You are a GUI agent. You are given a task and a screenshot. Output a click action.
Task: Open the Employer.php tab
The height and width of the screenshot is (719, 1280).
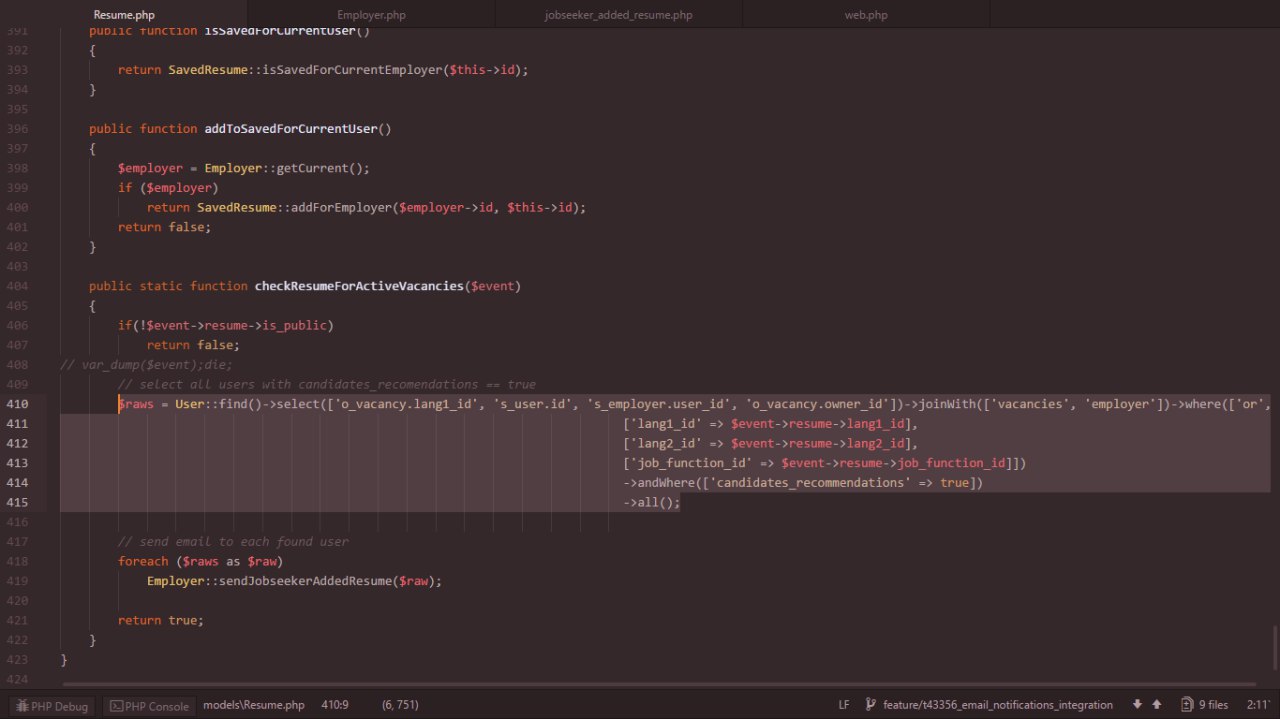[371, 15]
